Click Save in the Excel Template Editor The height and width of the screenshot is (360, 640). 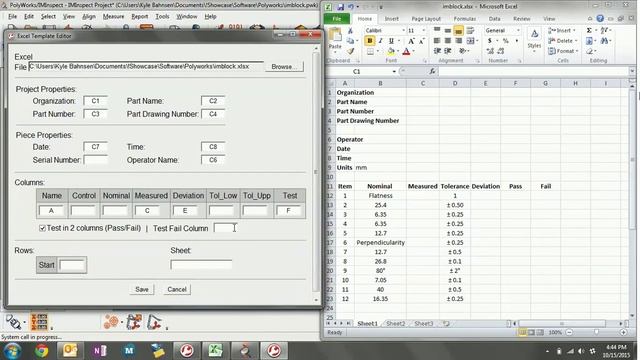[x=142, y=289]
